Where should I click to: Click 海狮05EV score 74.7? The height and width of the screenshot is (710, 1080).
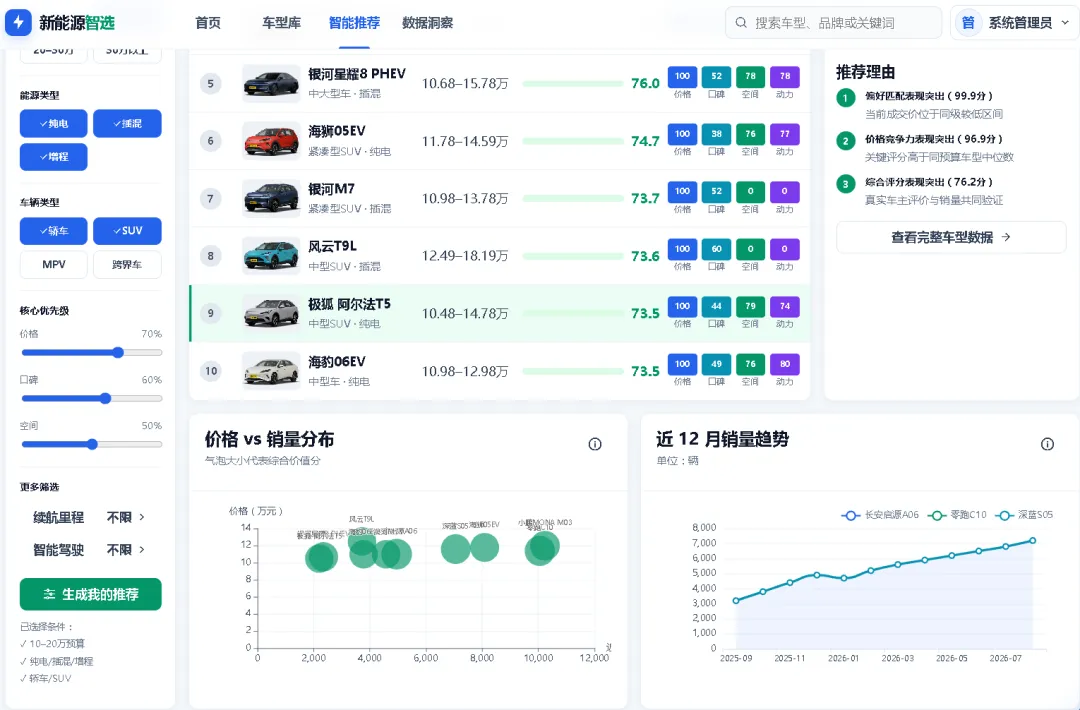[645, 141]
